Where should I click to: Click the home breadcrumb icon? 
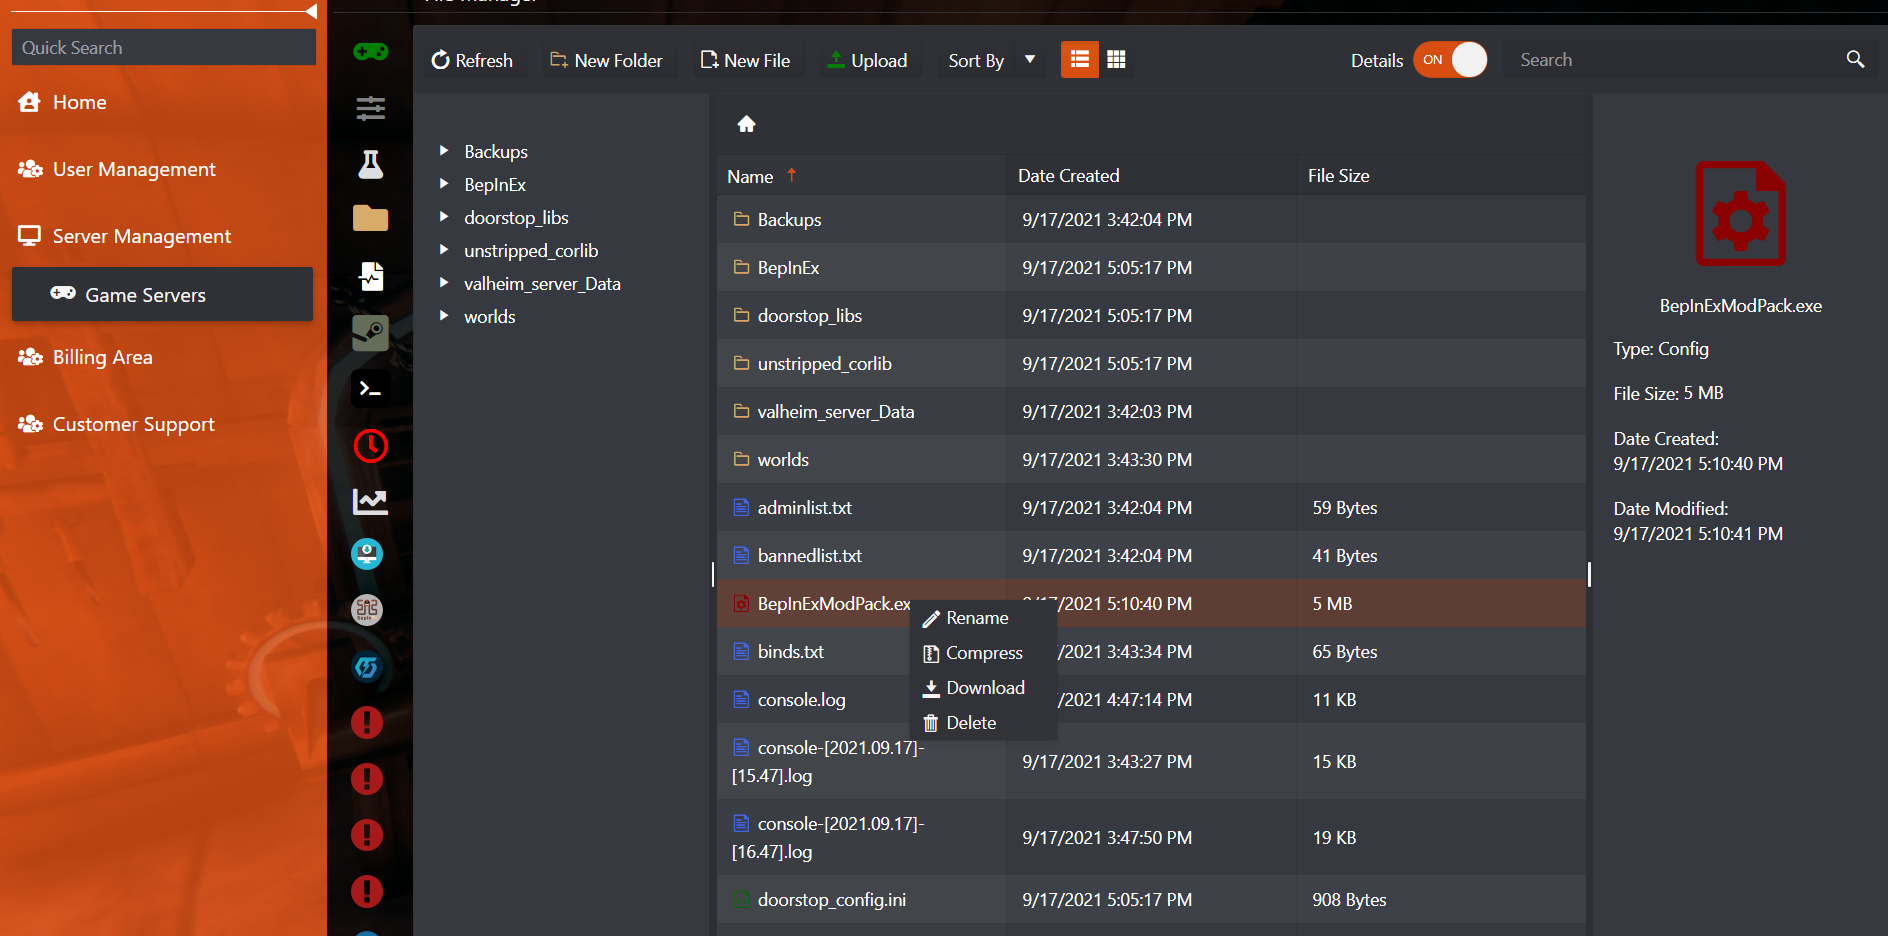(746, 124)
